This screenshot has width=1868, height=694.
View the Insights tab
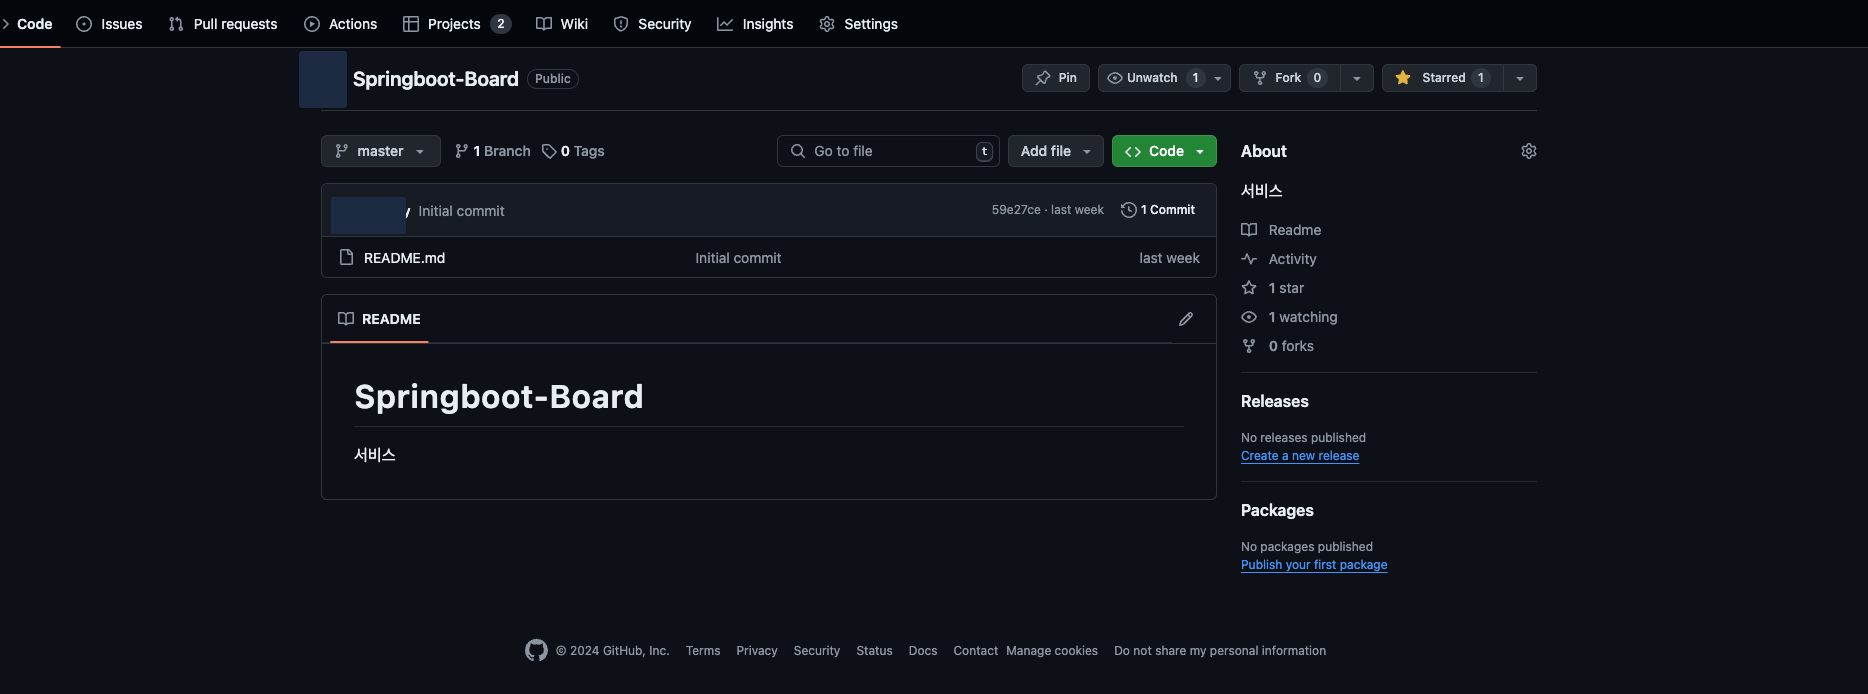click(x=755, y=24)
